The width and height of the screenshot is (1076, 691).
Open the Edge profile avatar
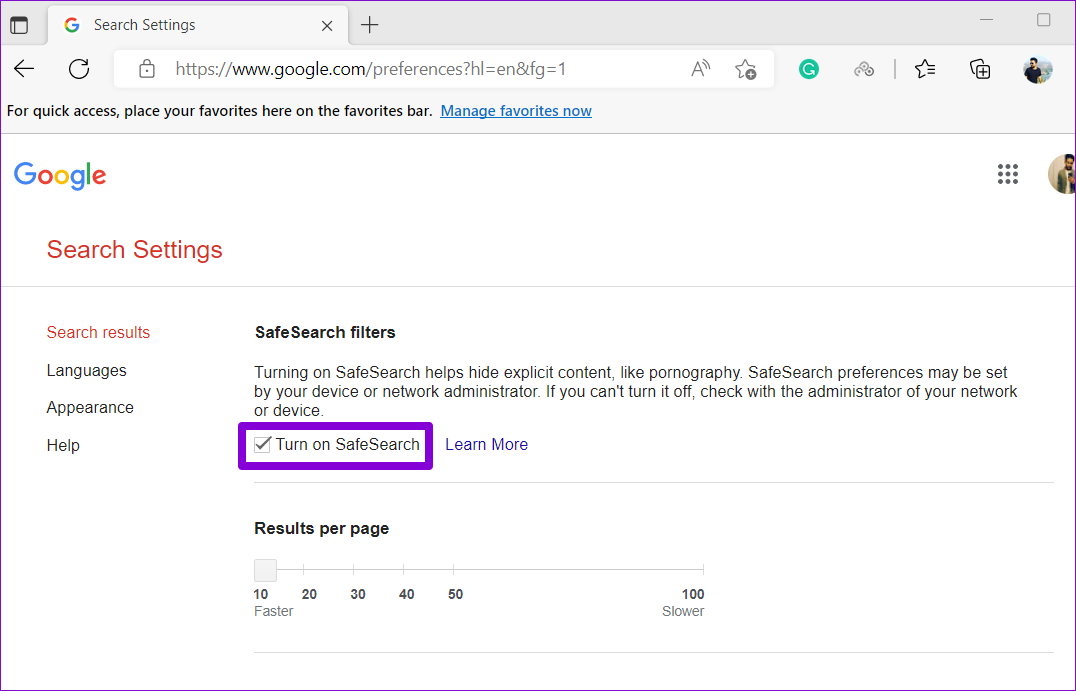click(x=1037, y=69)
